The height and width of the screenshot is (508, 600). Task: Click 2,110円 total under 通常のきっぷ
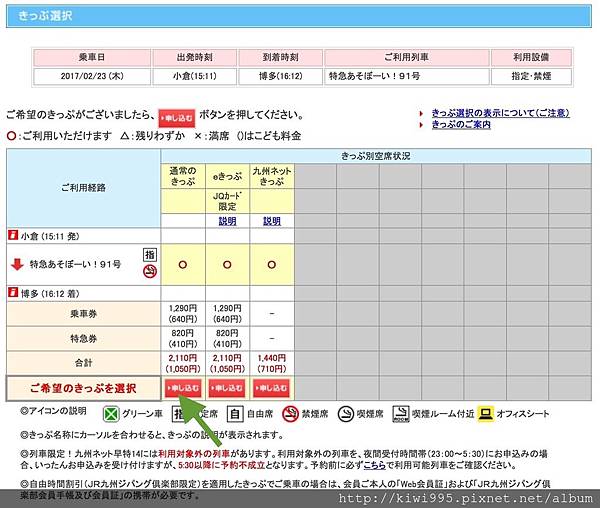coord(183,358)
